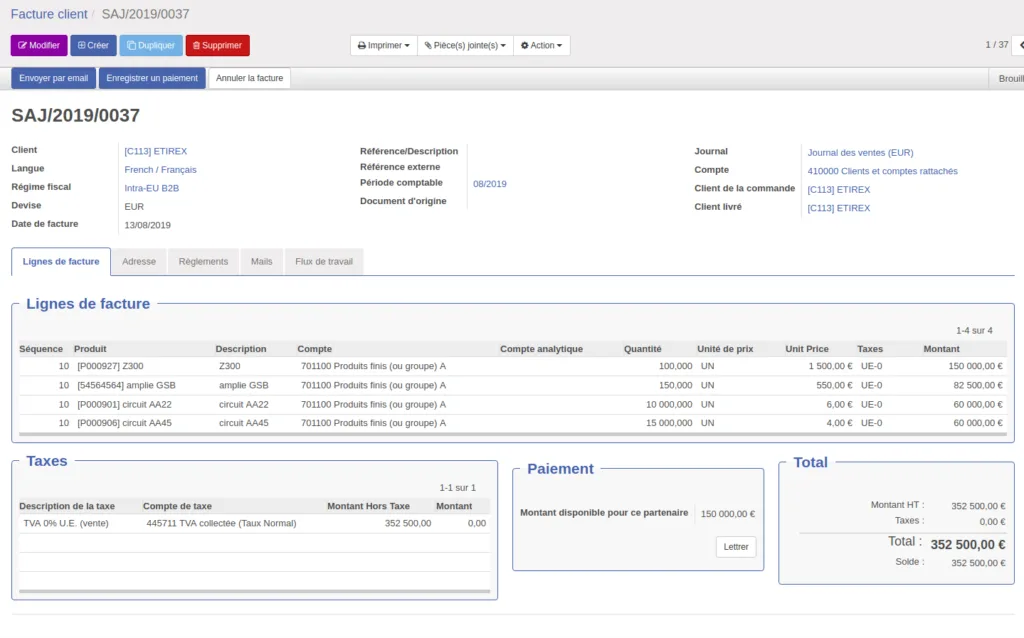Sort by Unit Price column header
1024x638 pixels.
click(807, 349)
